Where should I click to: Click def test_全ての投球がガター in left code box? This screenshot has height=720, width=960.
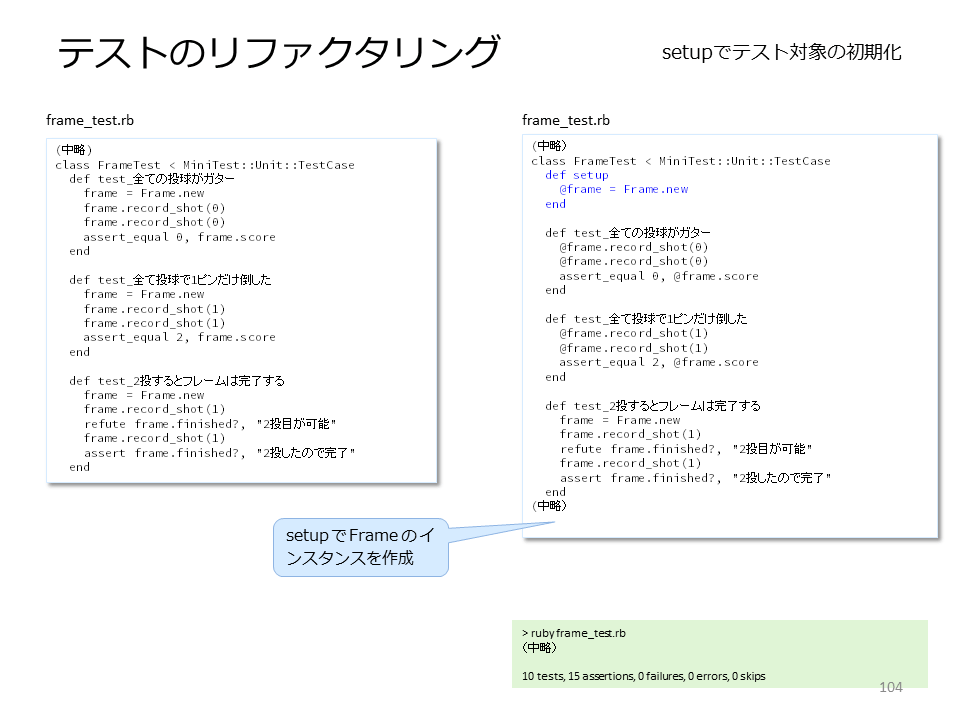(x=152, y=179)
